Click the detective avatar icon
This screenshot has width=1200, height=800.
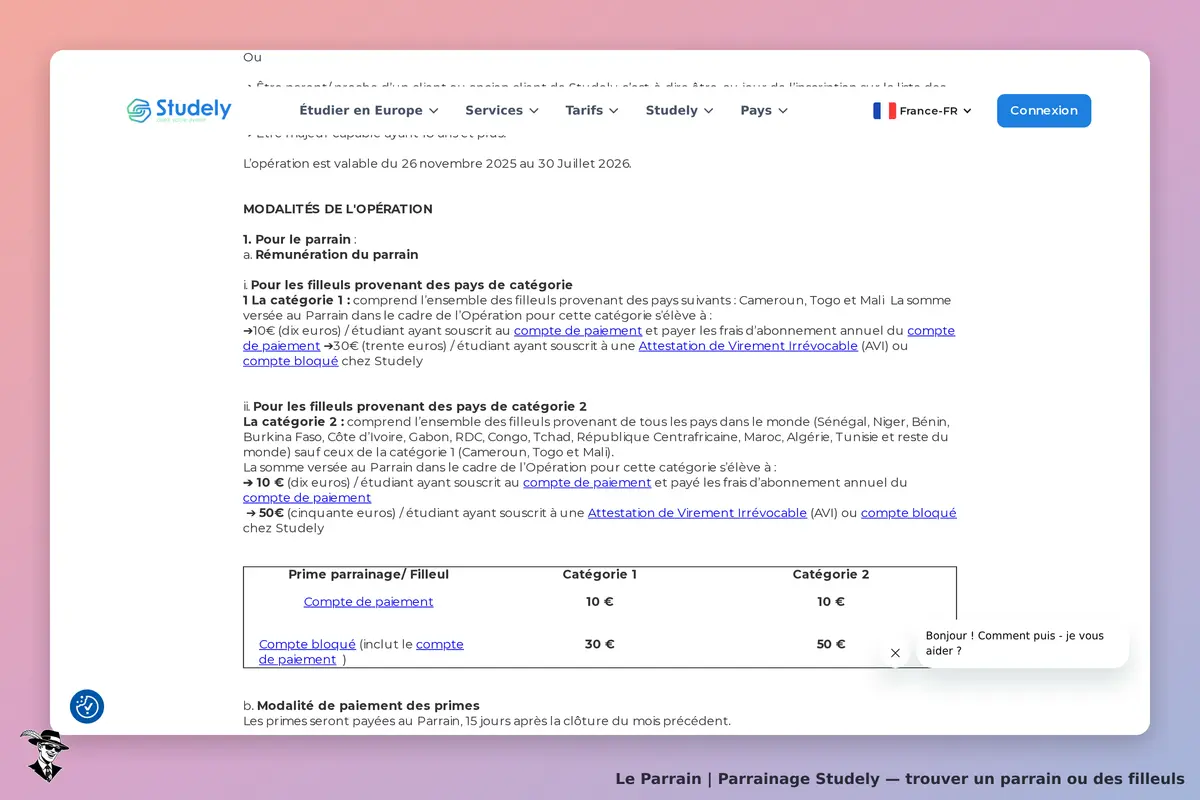tap(44, 755)
